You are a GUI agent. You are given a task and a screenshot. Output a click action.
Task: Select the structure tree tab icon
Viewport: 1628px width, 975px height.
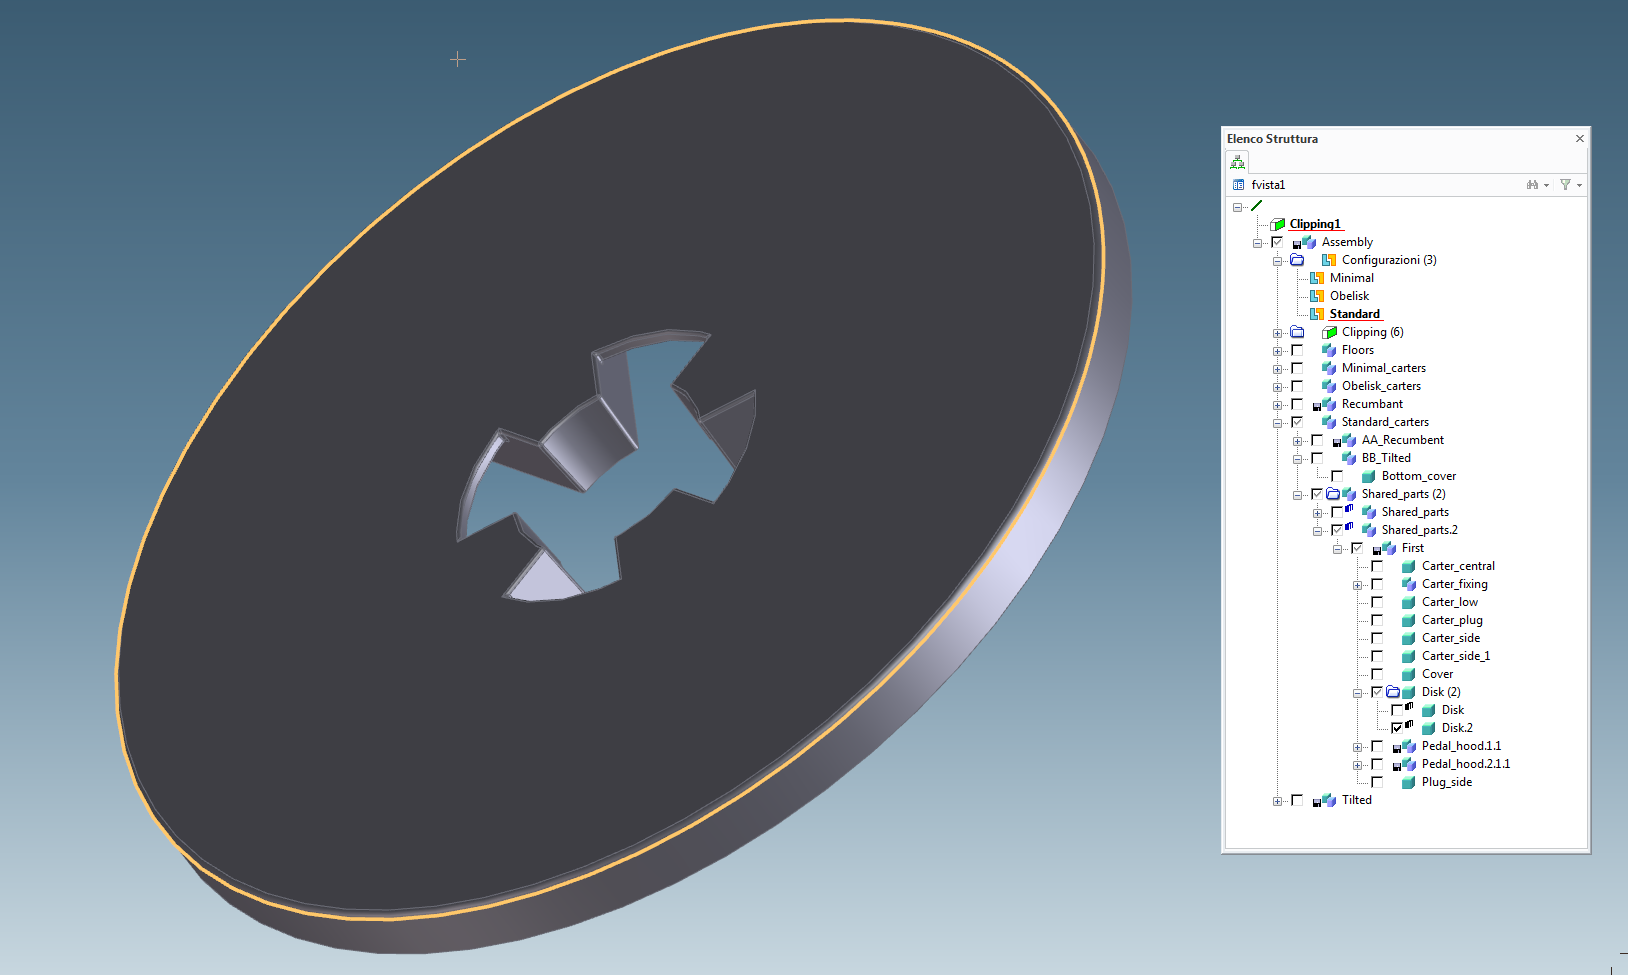point(1238,162)
